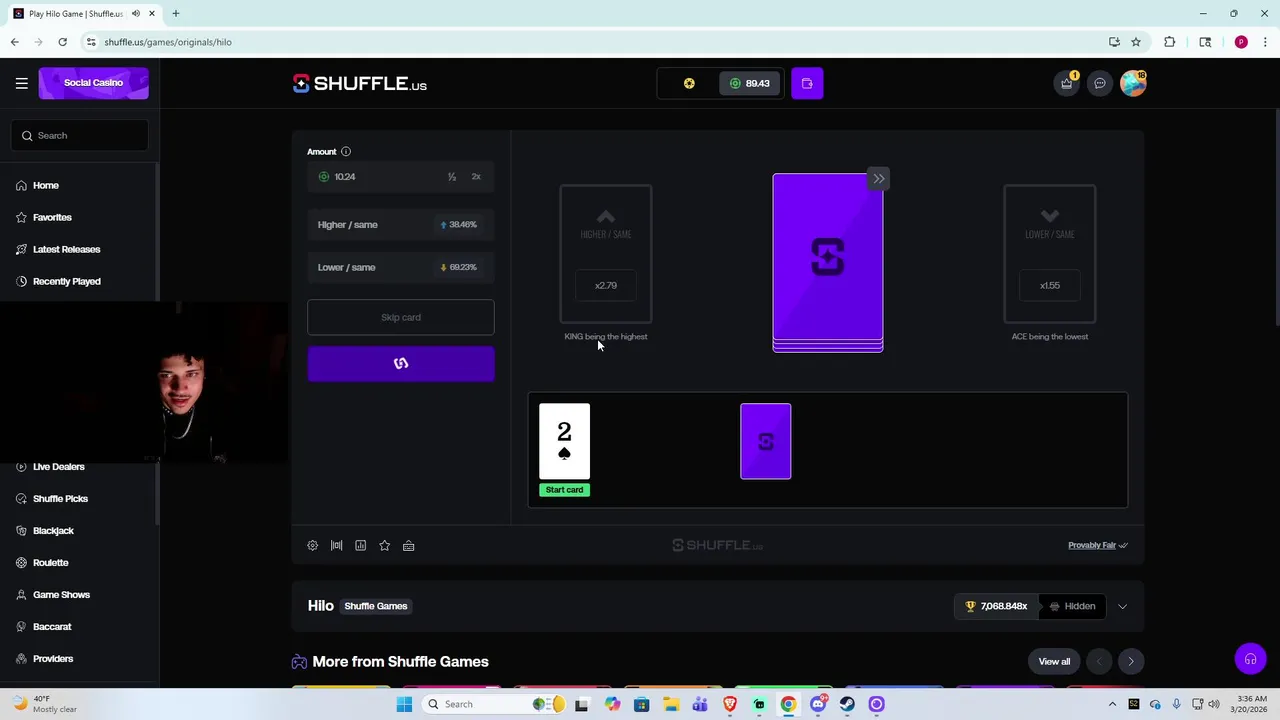Expand the Hilo game info chevron
Image resolution: width=1280 pixels, height=720 pixels.
pyautogui.click(x=1122, y=606)
